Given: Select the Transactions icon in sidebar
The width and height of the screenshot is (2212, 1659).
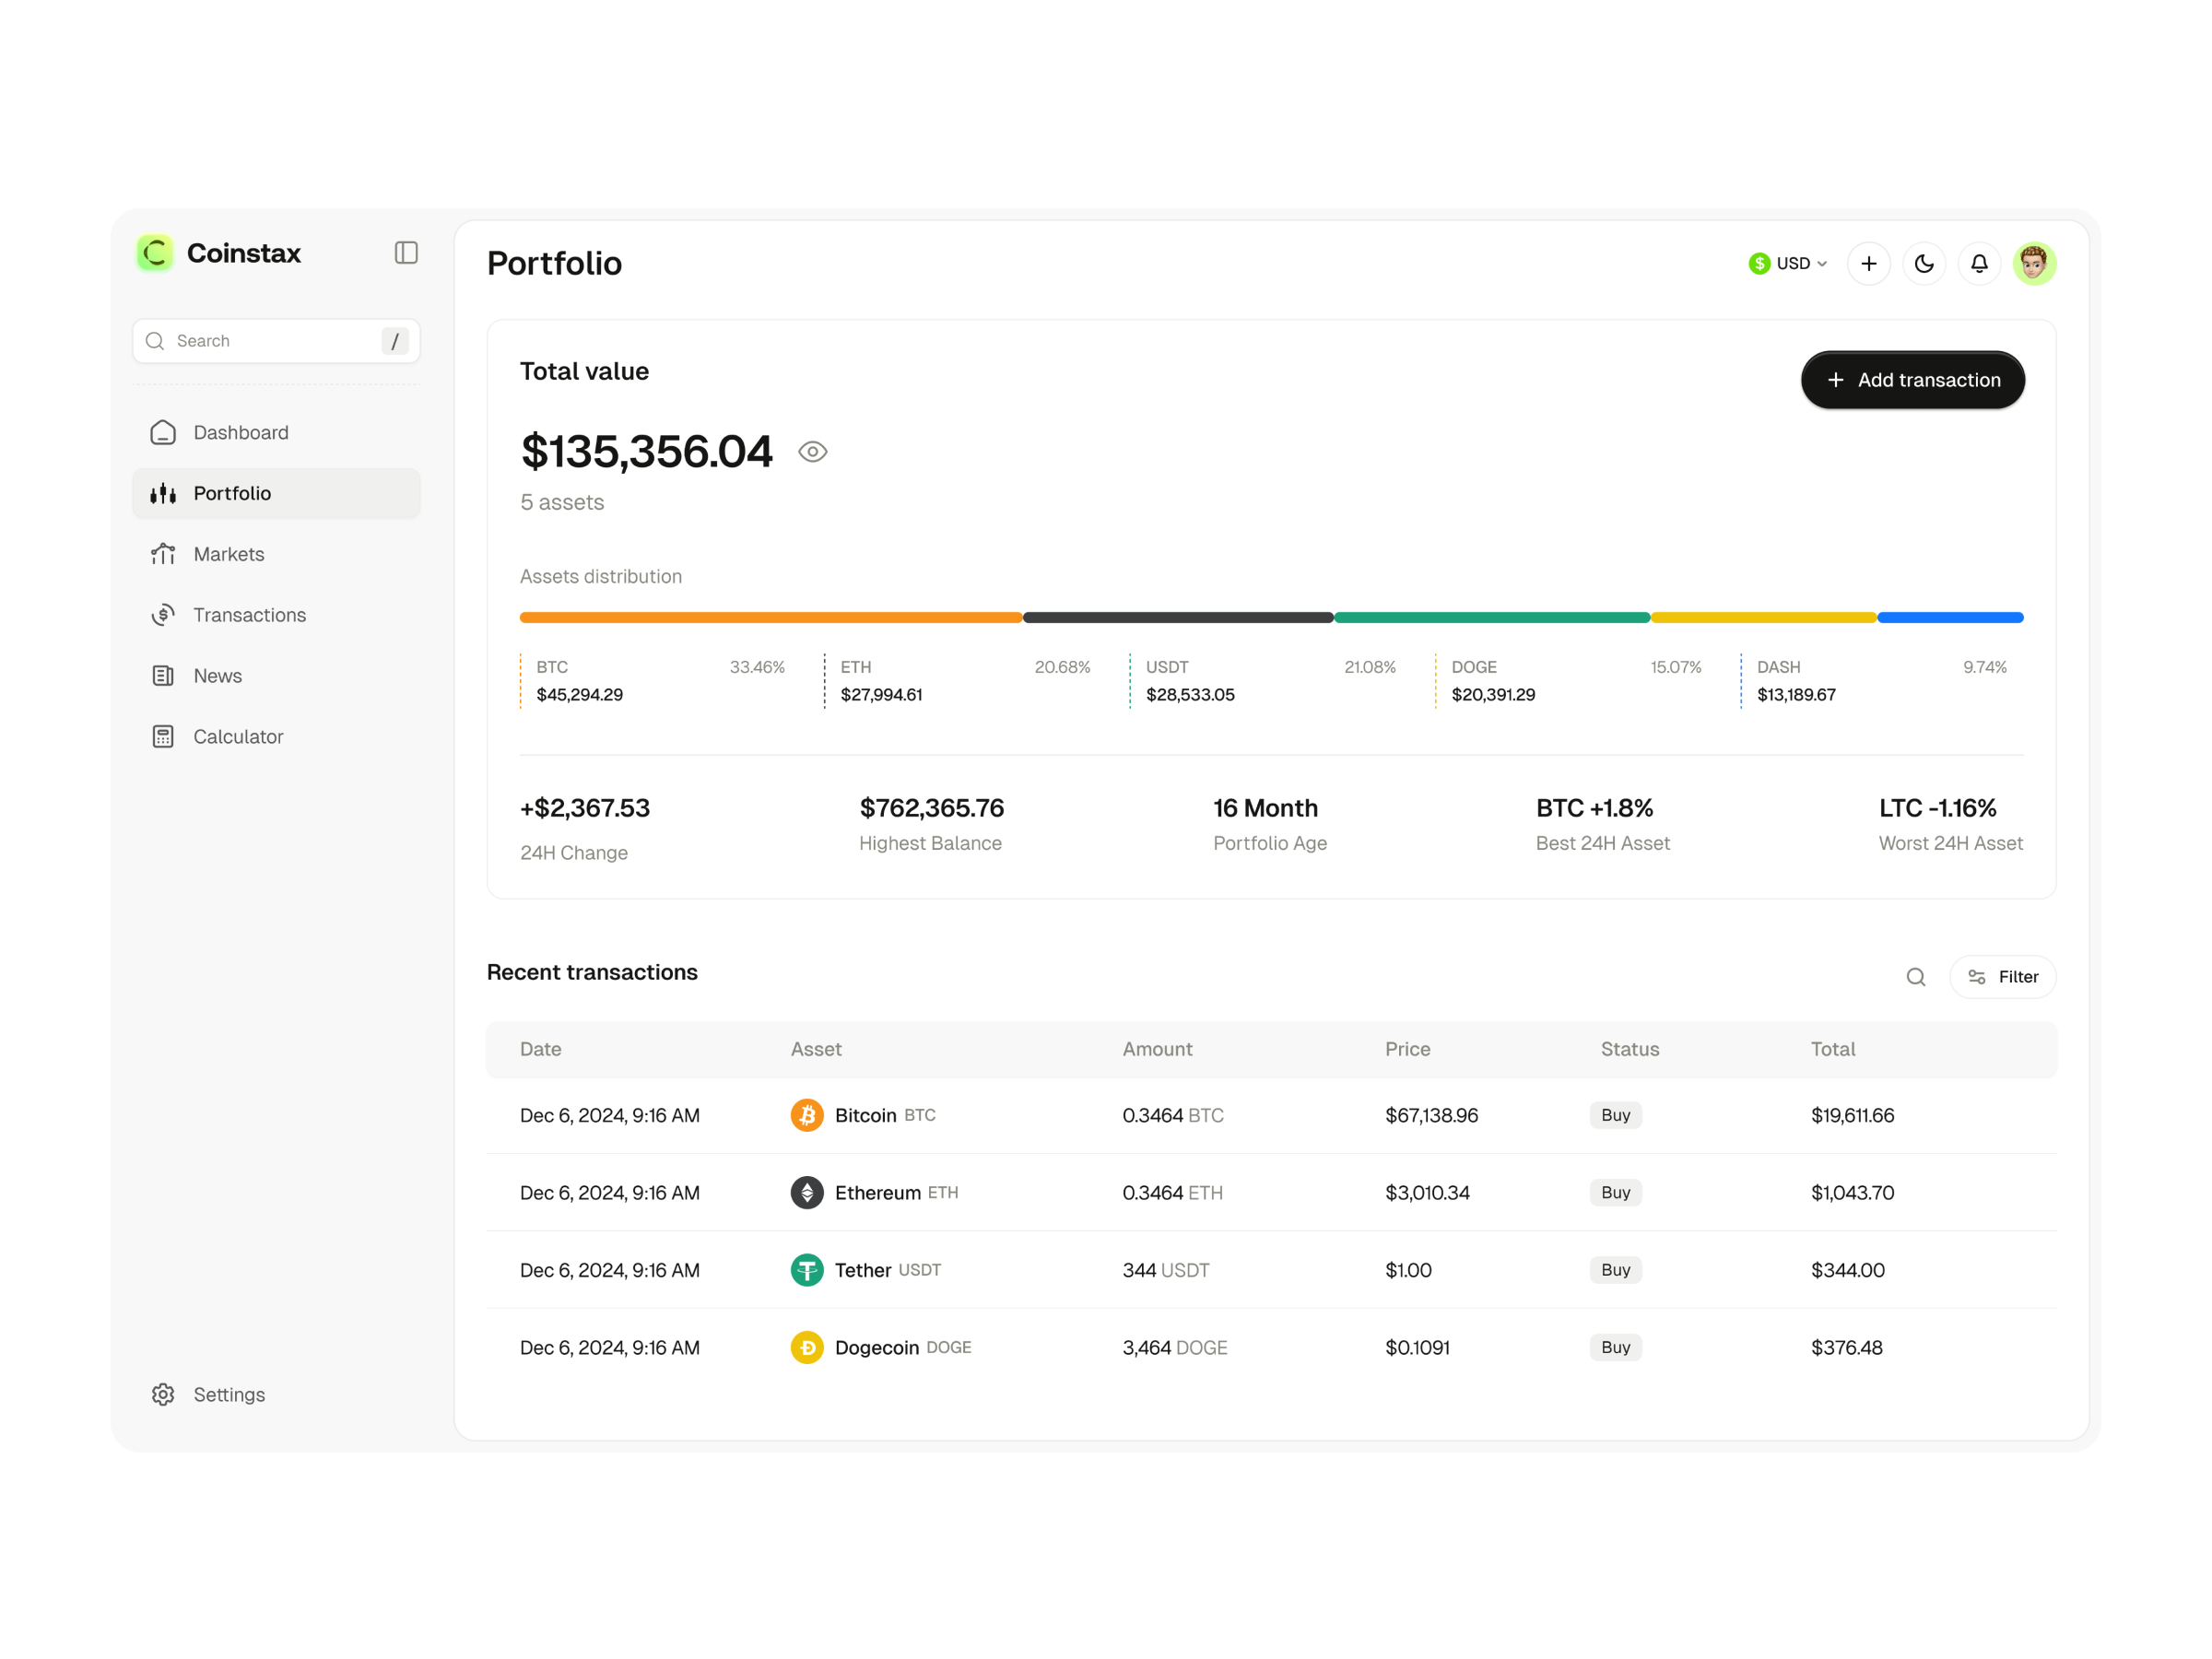Looking at the screenshot, I should [163, 614].
